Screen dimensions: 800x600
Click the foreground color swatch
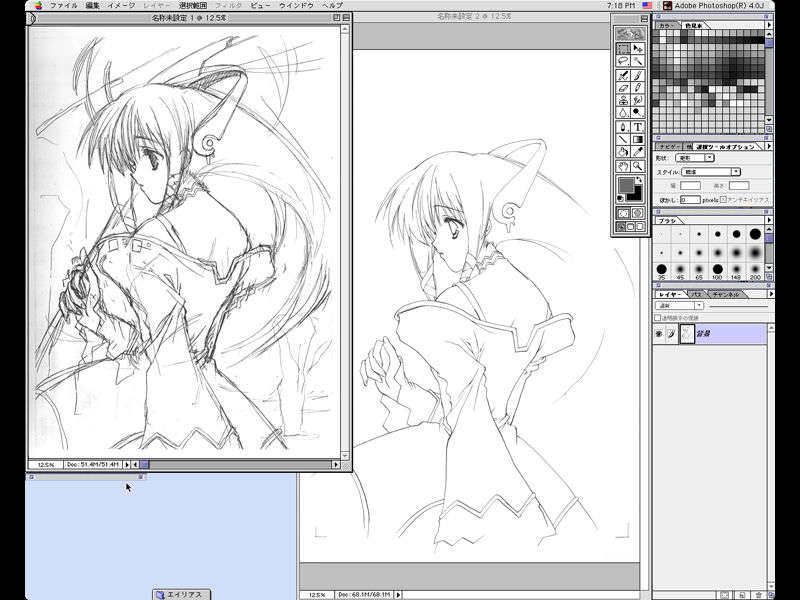[626, 184]
